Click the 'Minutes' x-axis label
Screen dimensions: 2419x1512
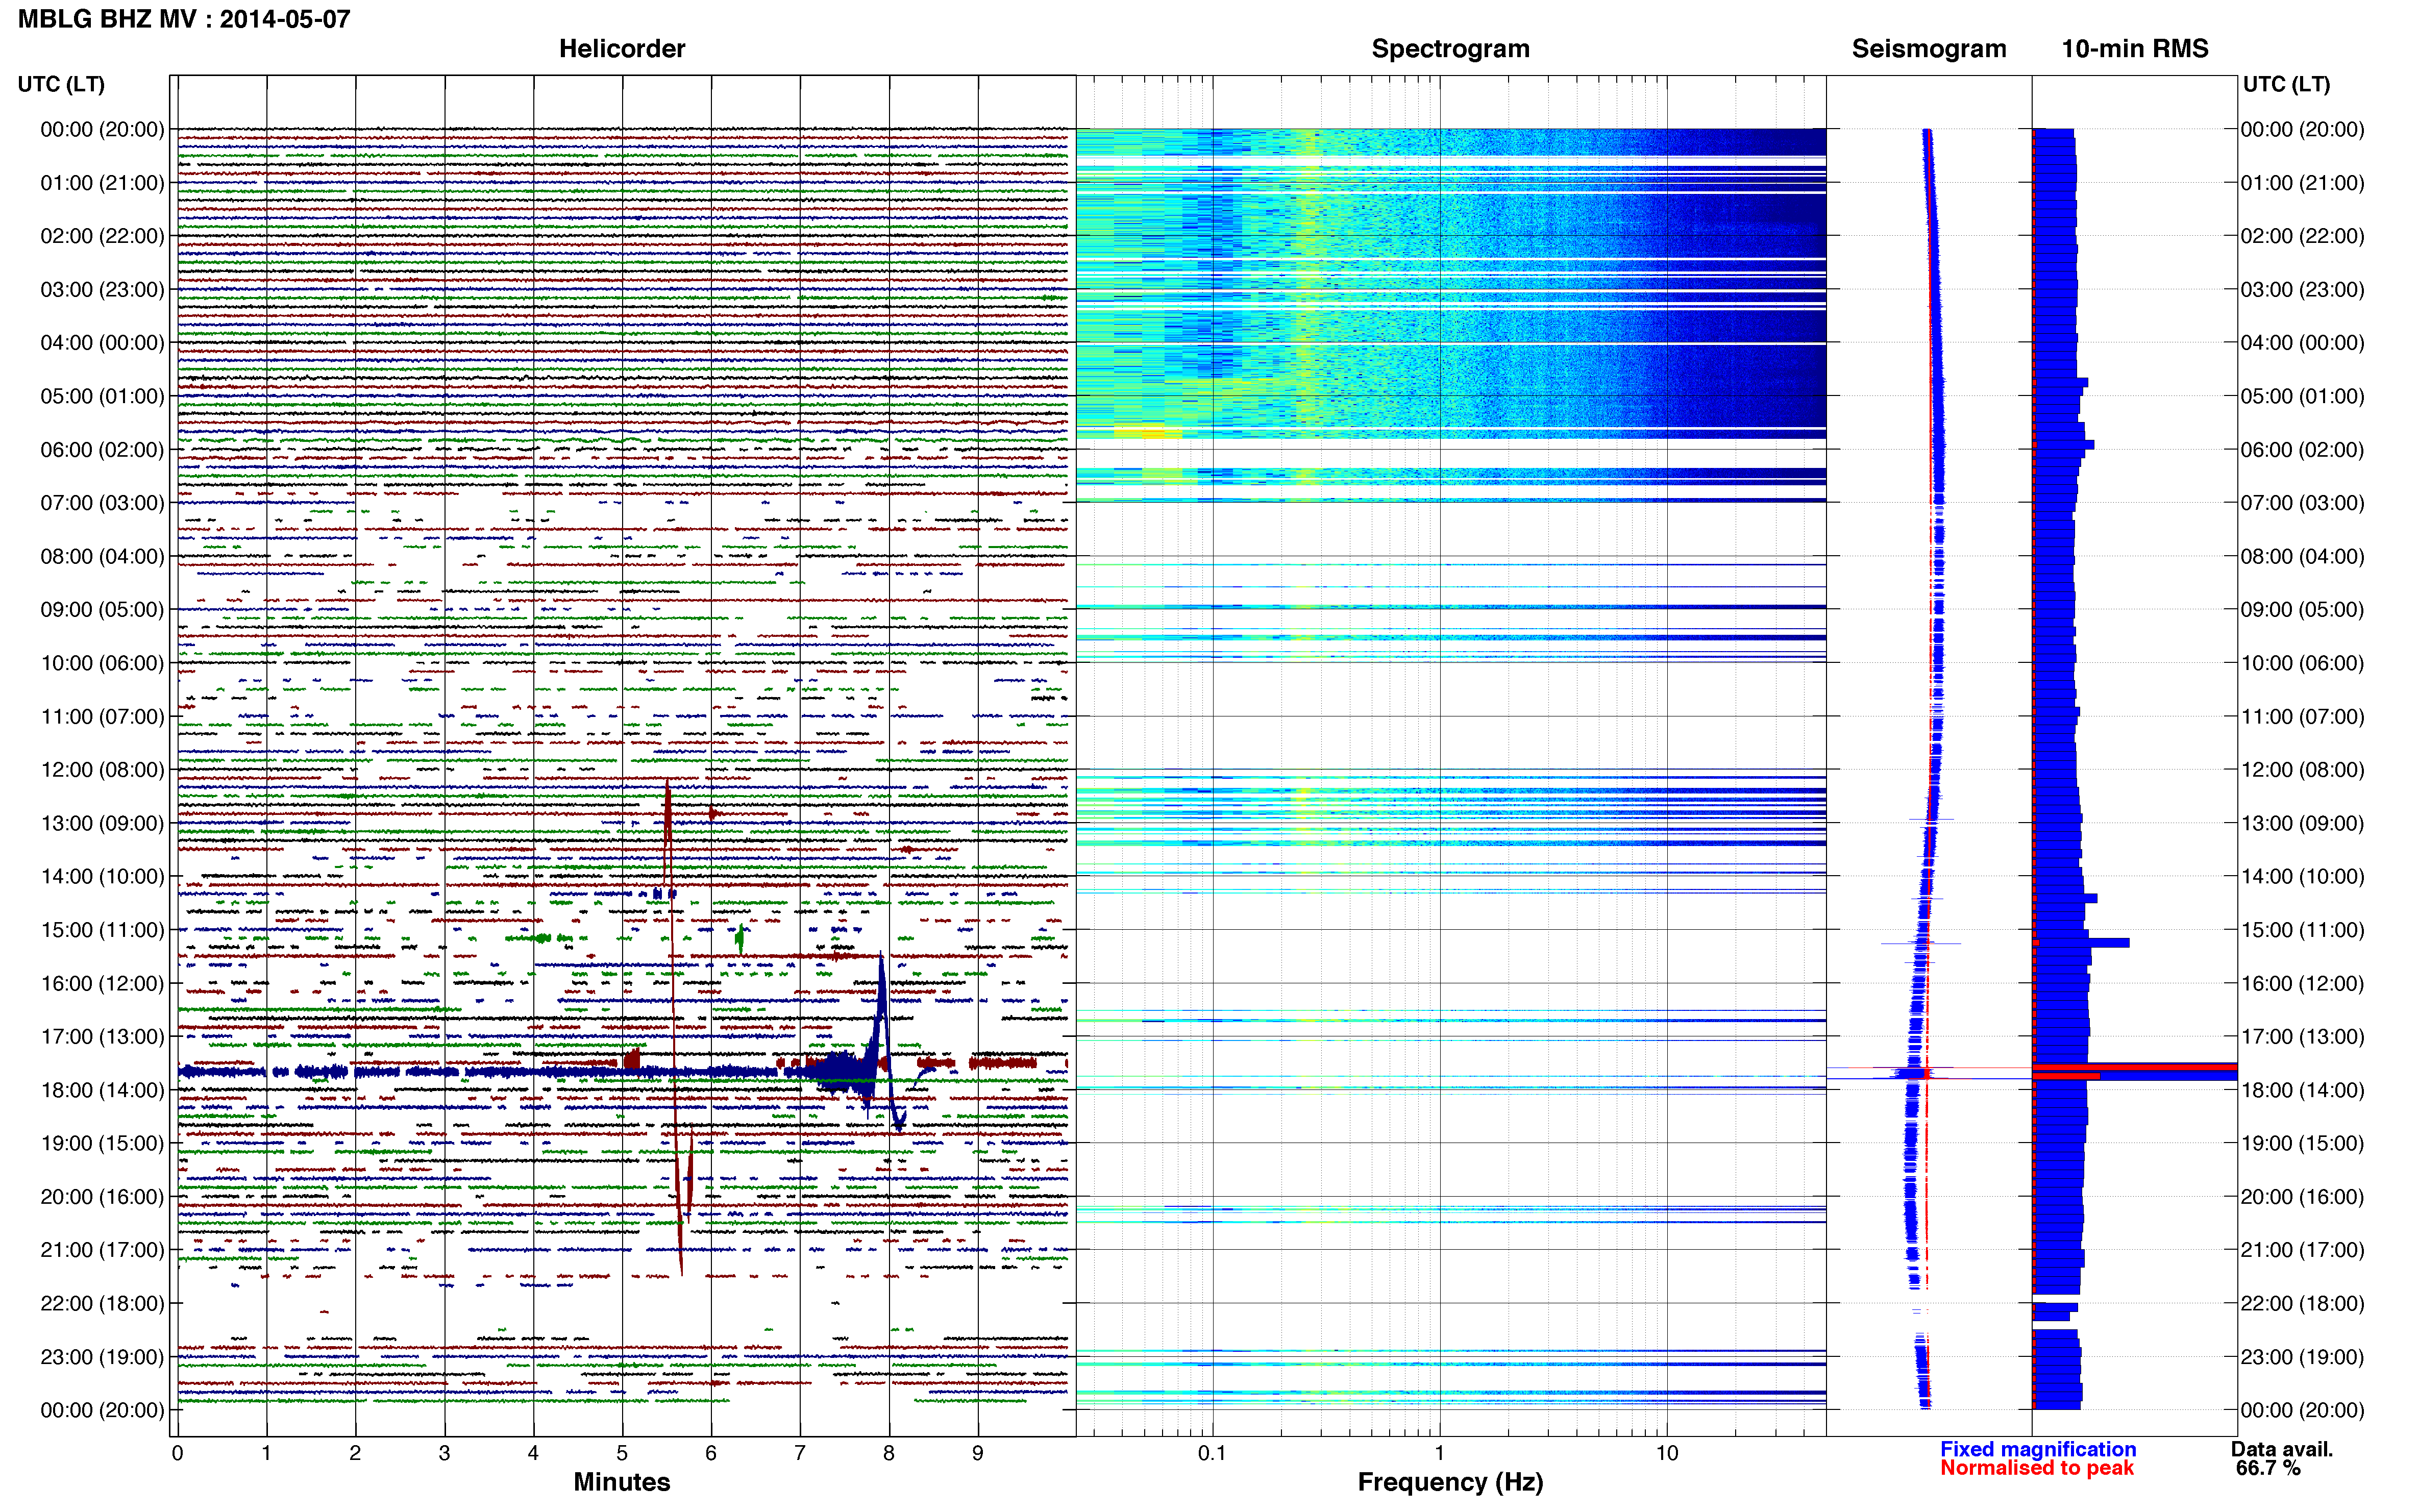(622, 1482)
